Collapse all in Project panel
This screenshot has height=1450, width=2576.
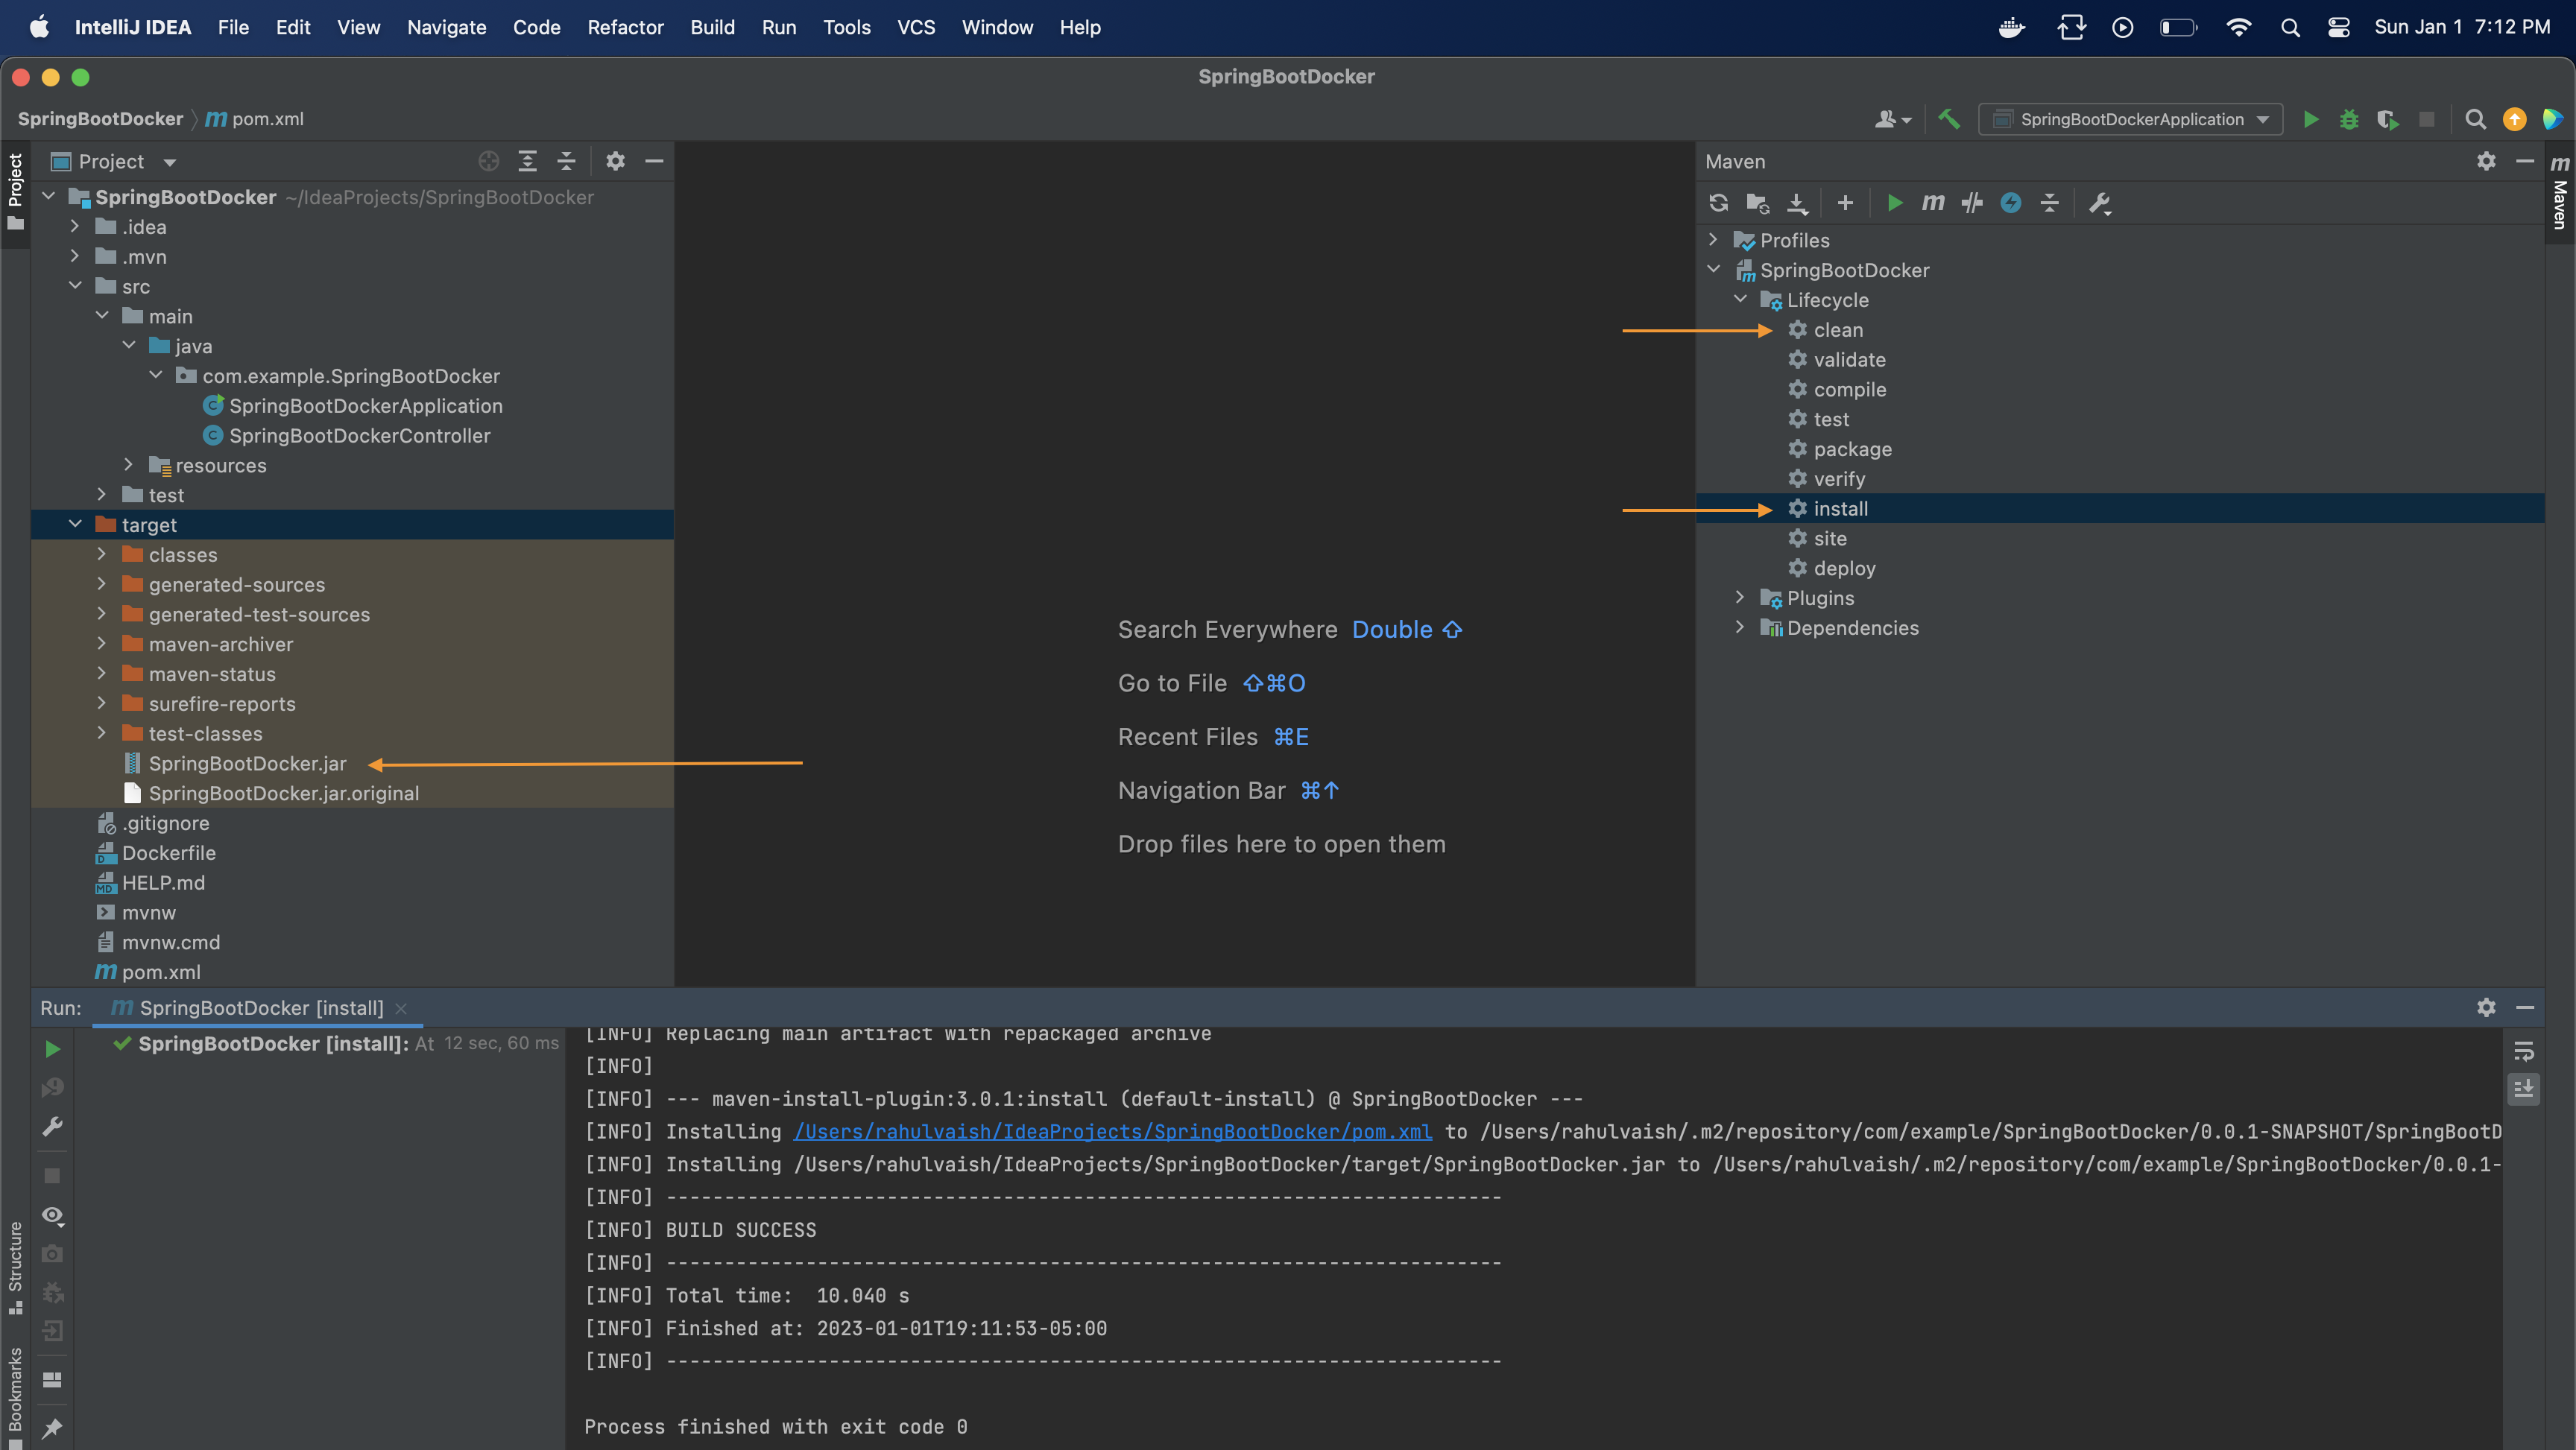(x=566, y=161)
